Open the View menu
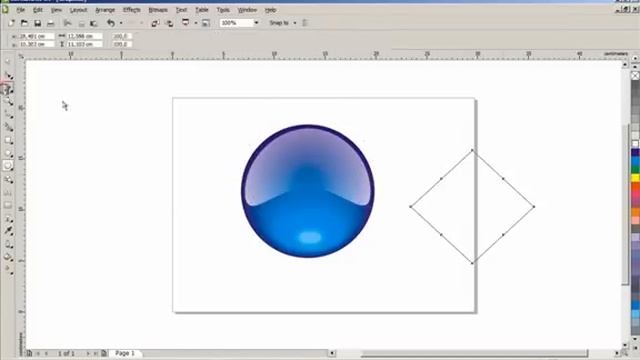Viewport: 640px width, 360px height. (56, 10)
